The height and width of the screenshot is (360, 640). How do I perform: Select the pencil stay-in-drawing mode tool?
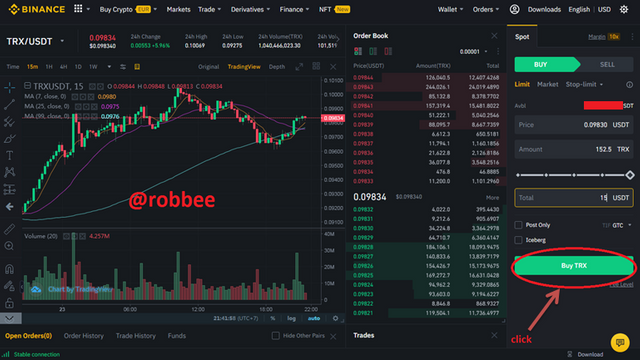coord(9,286)
